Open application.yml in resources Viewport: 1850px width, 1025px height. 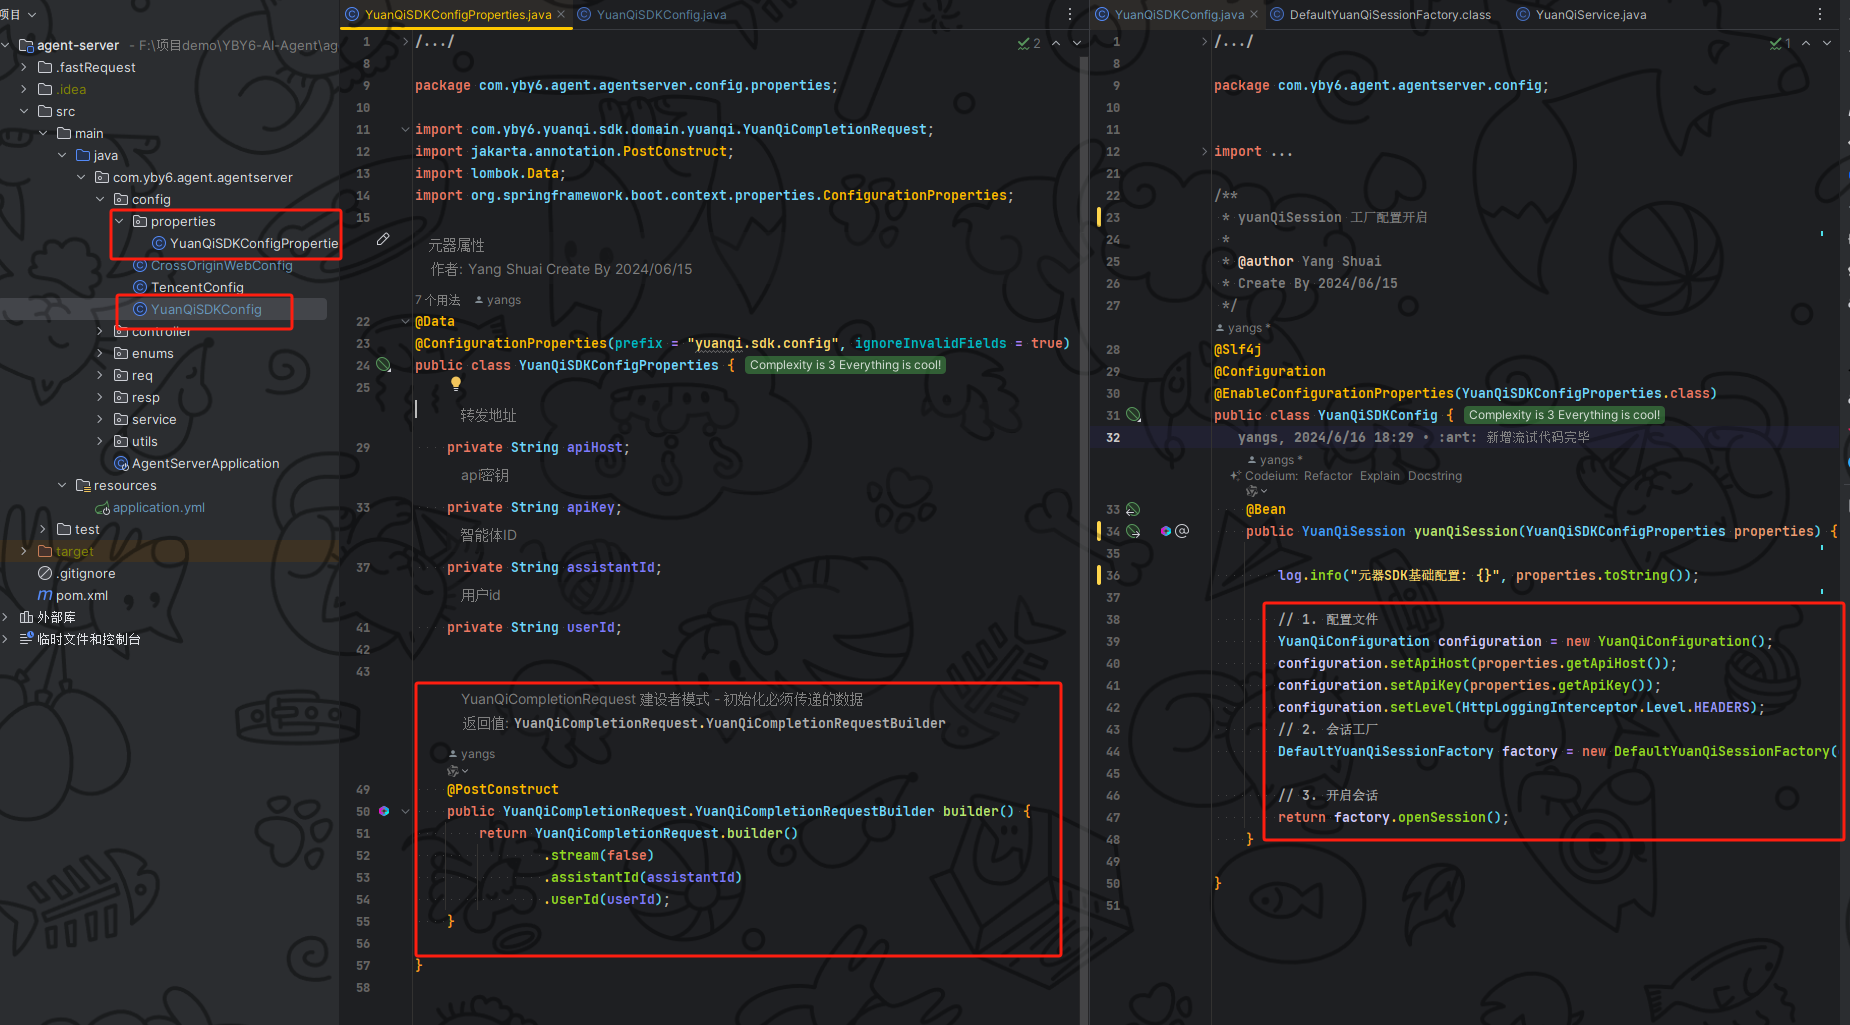click(x=150, y=507)
